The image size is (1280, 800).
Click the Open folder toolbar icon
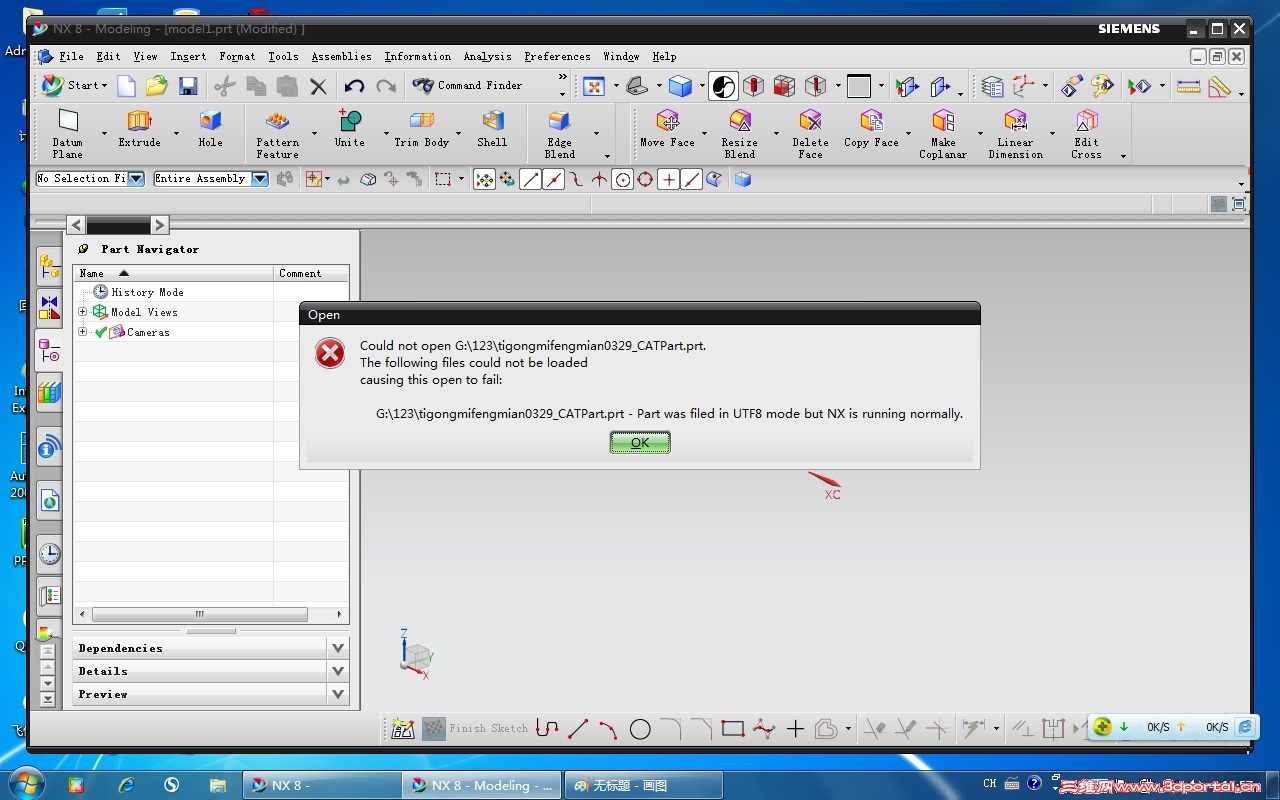coord(156,86)
